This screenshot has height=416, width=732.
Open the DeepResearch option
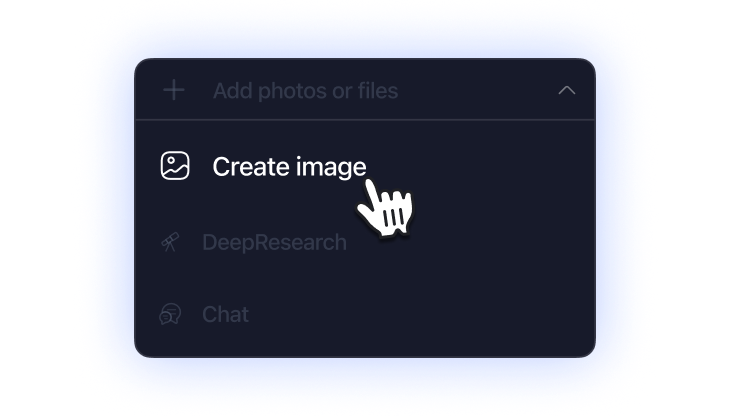[274, 243]
